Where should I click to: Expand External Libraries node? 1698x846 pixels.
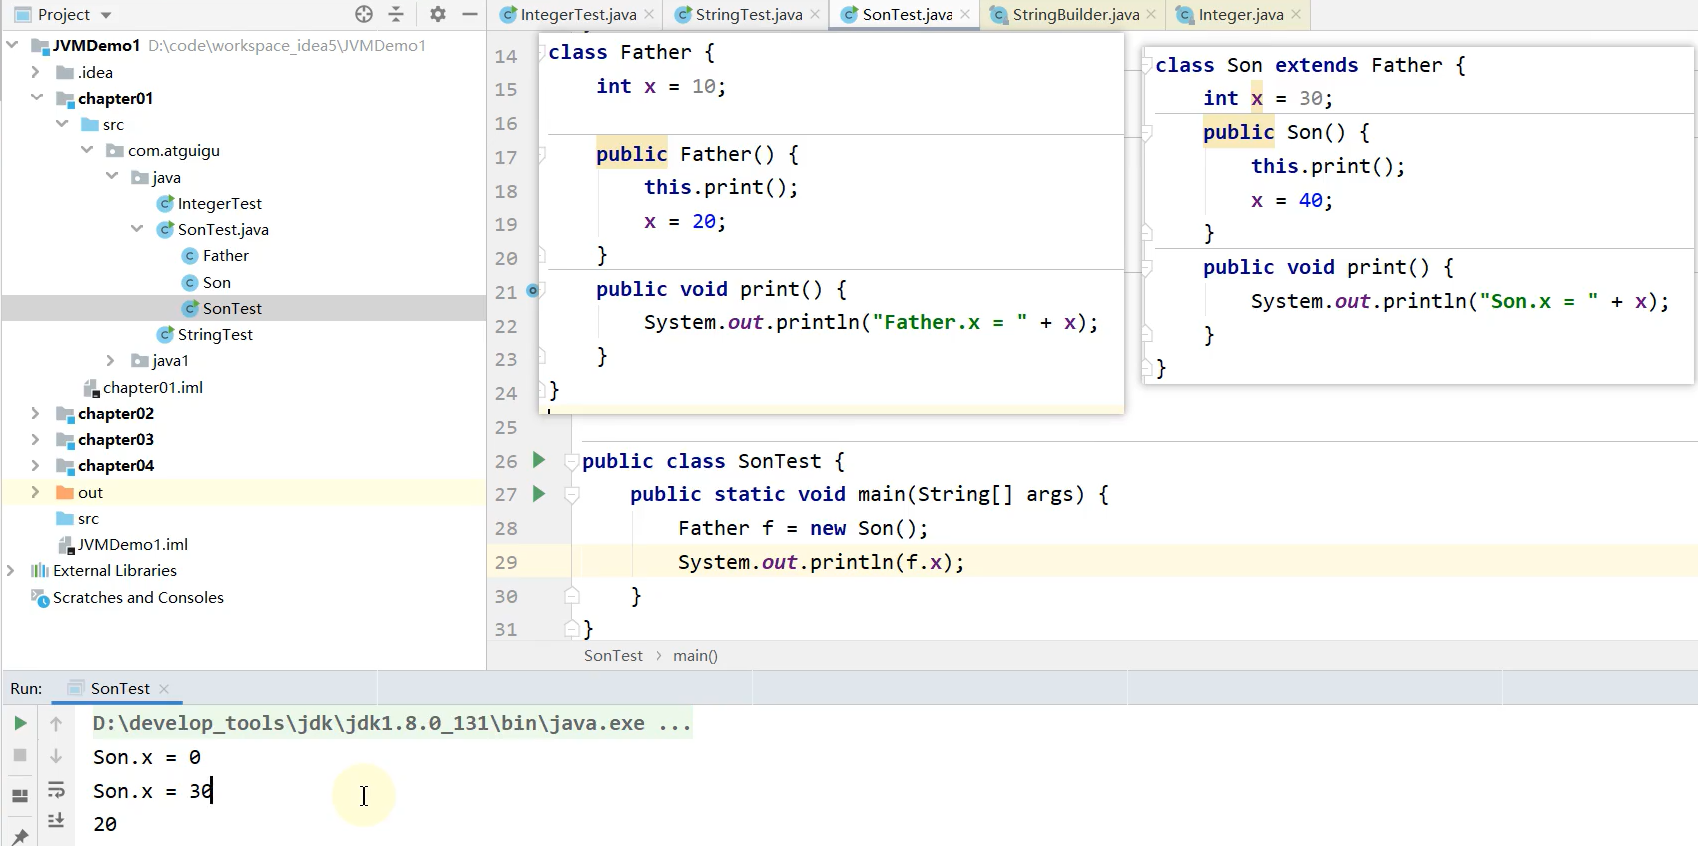[11, 570]
